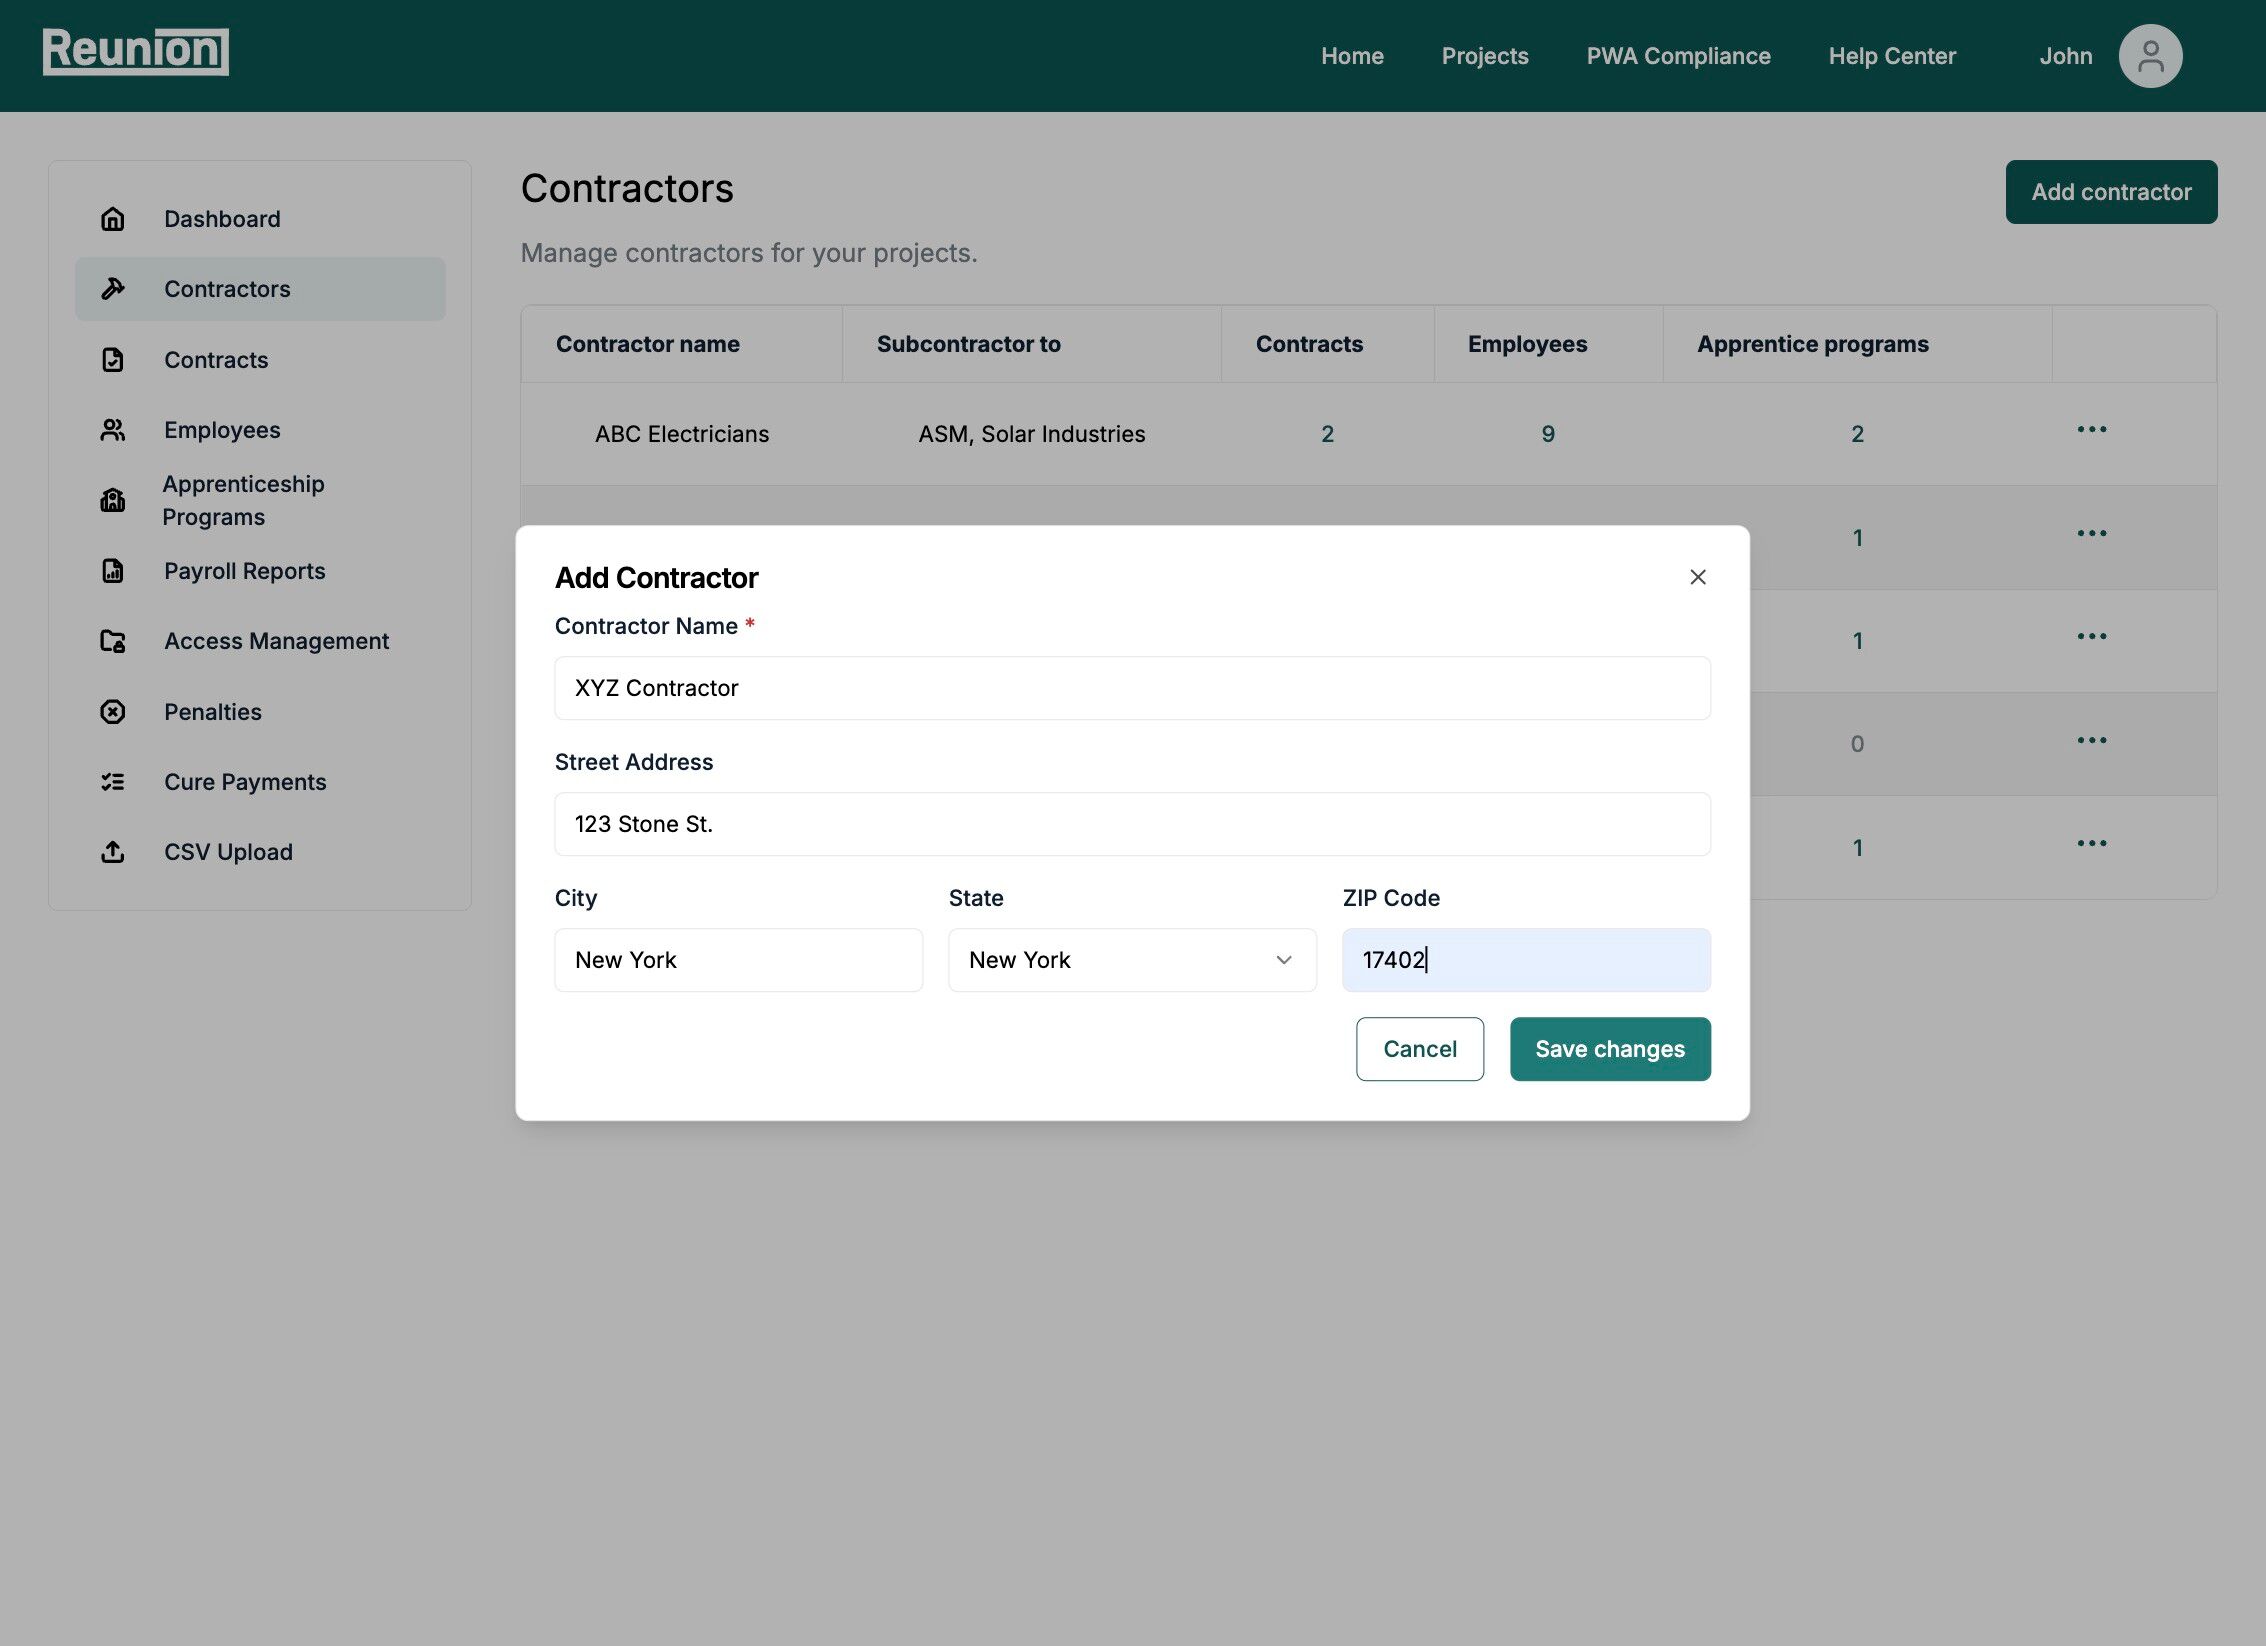Screen dimensions: 2266x1646
Task: Click the Reunion logo
Action: [136, 51]
